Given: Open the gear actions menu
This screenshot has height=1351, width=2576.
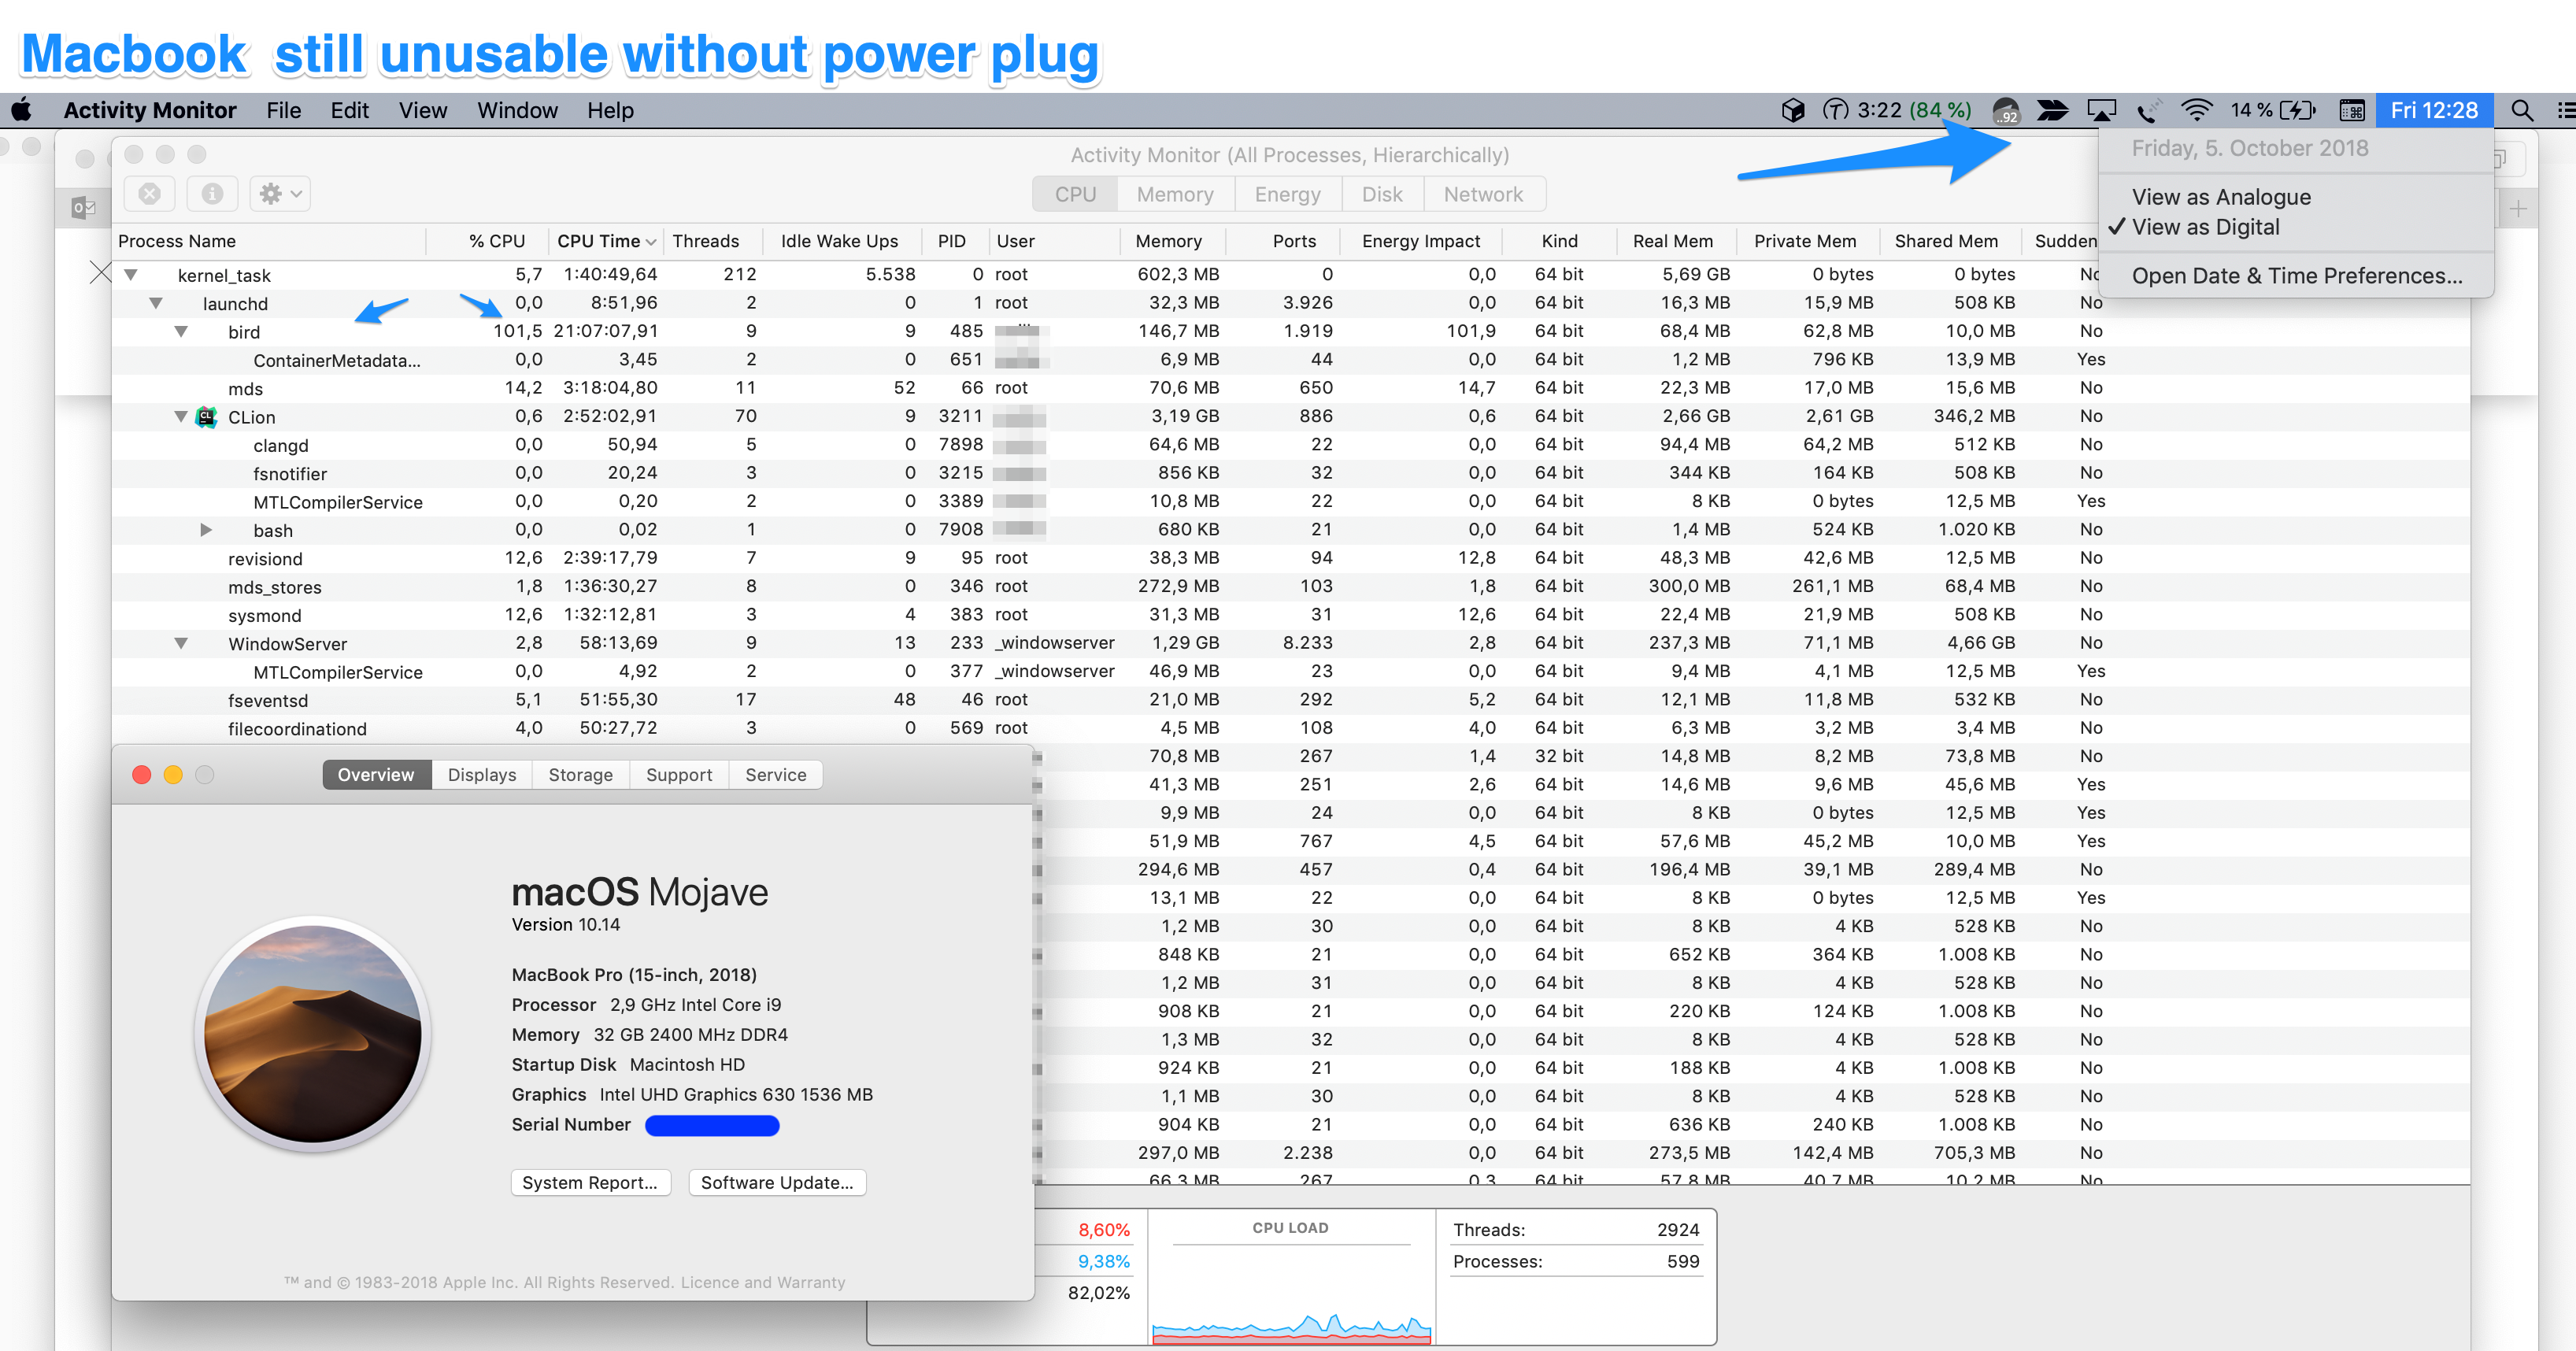Looking at the screenshot, I should [x=279, y=193].
